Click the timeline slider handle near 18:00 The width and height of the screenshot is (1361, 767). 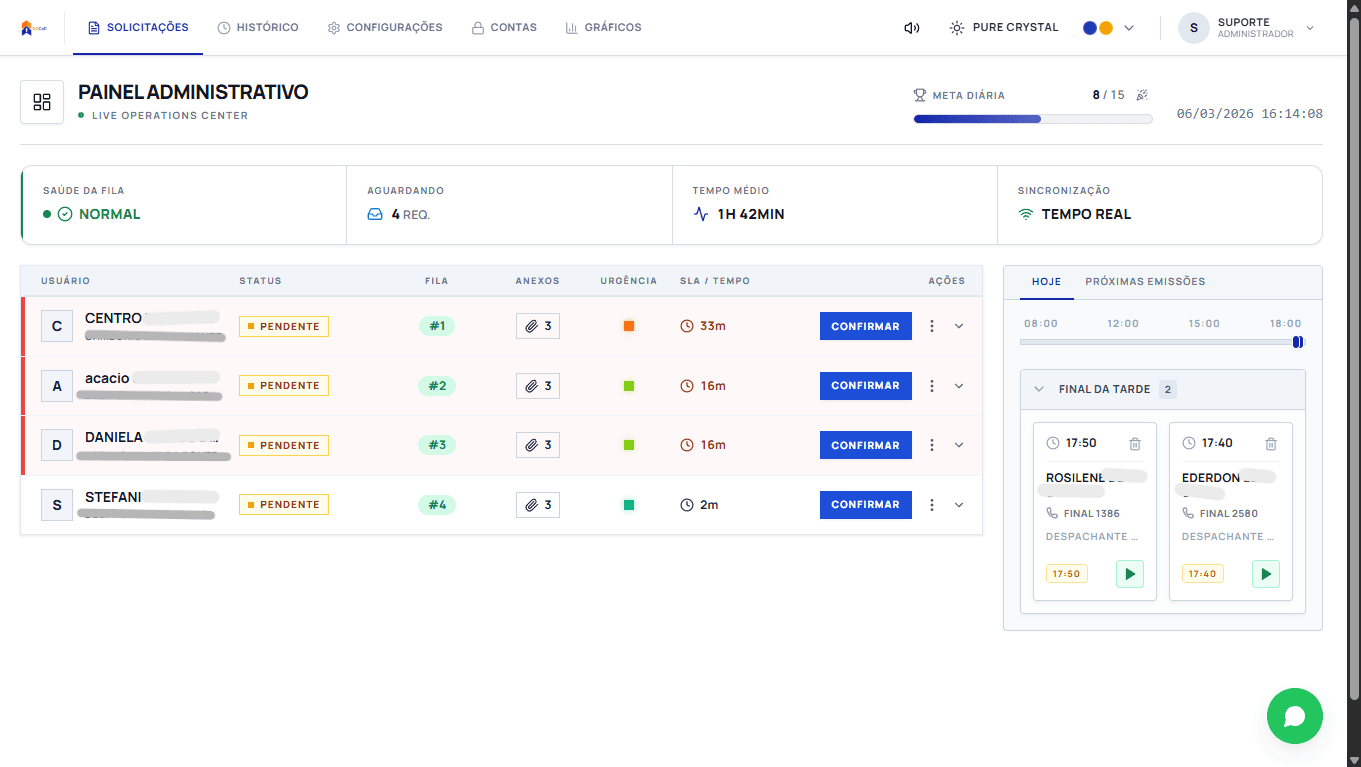[1297, 342]
